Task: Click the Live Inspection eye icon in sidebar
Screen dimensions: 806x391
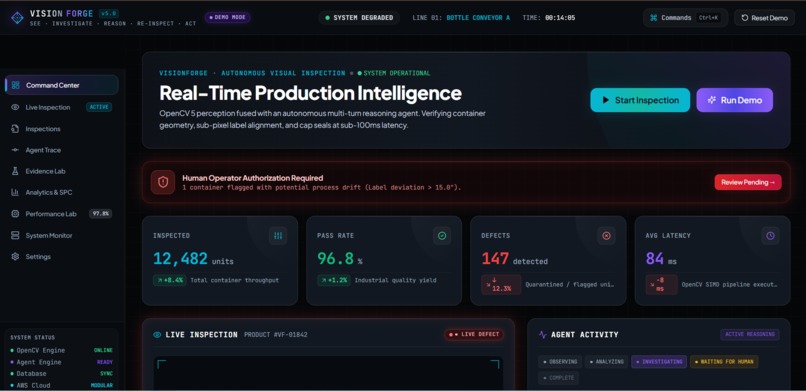Action: click(15, 107)
